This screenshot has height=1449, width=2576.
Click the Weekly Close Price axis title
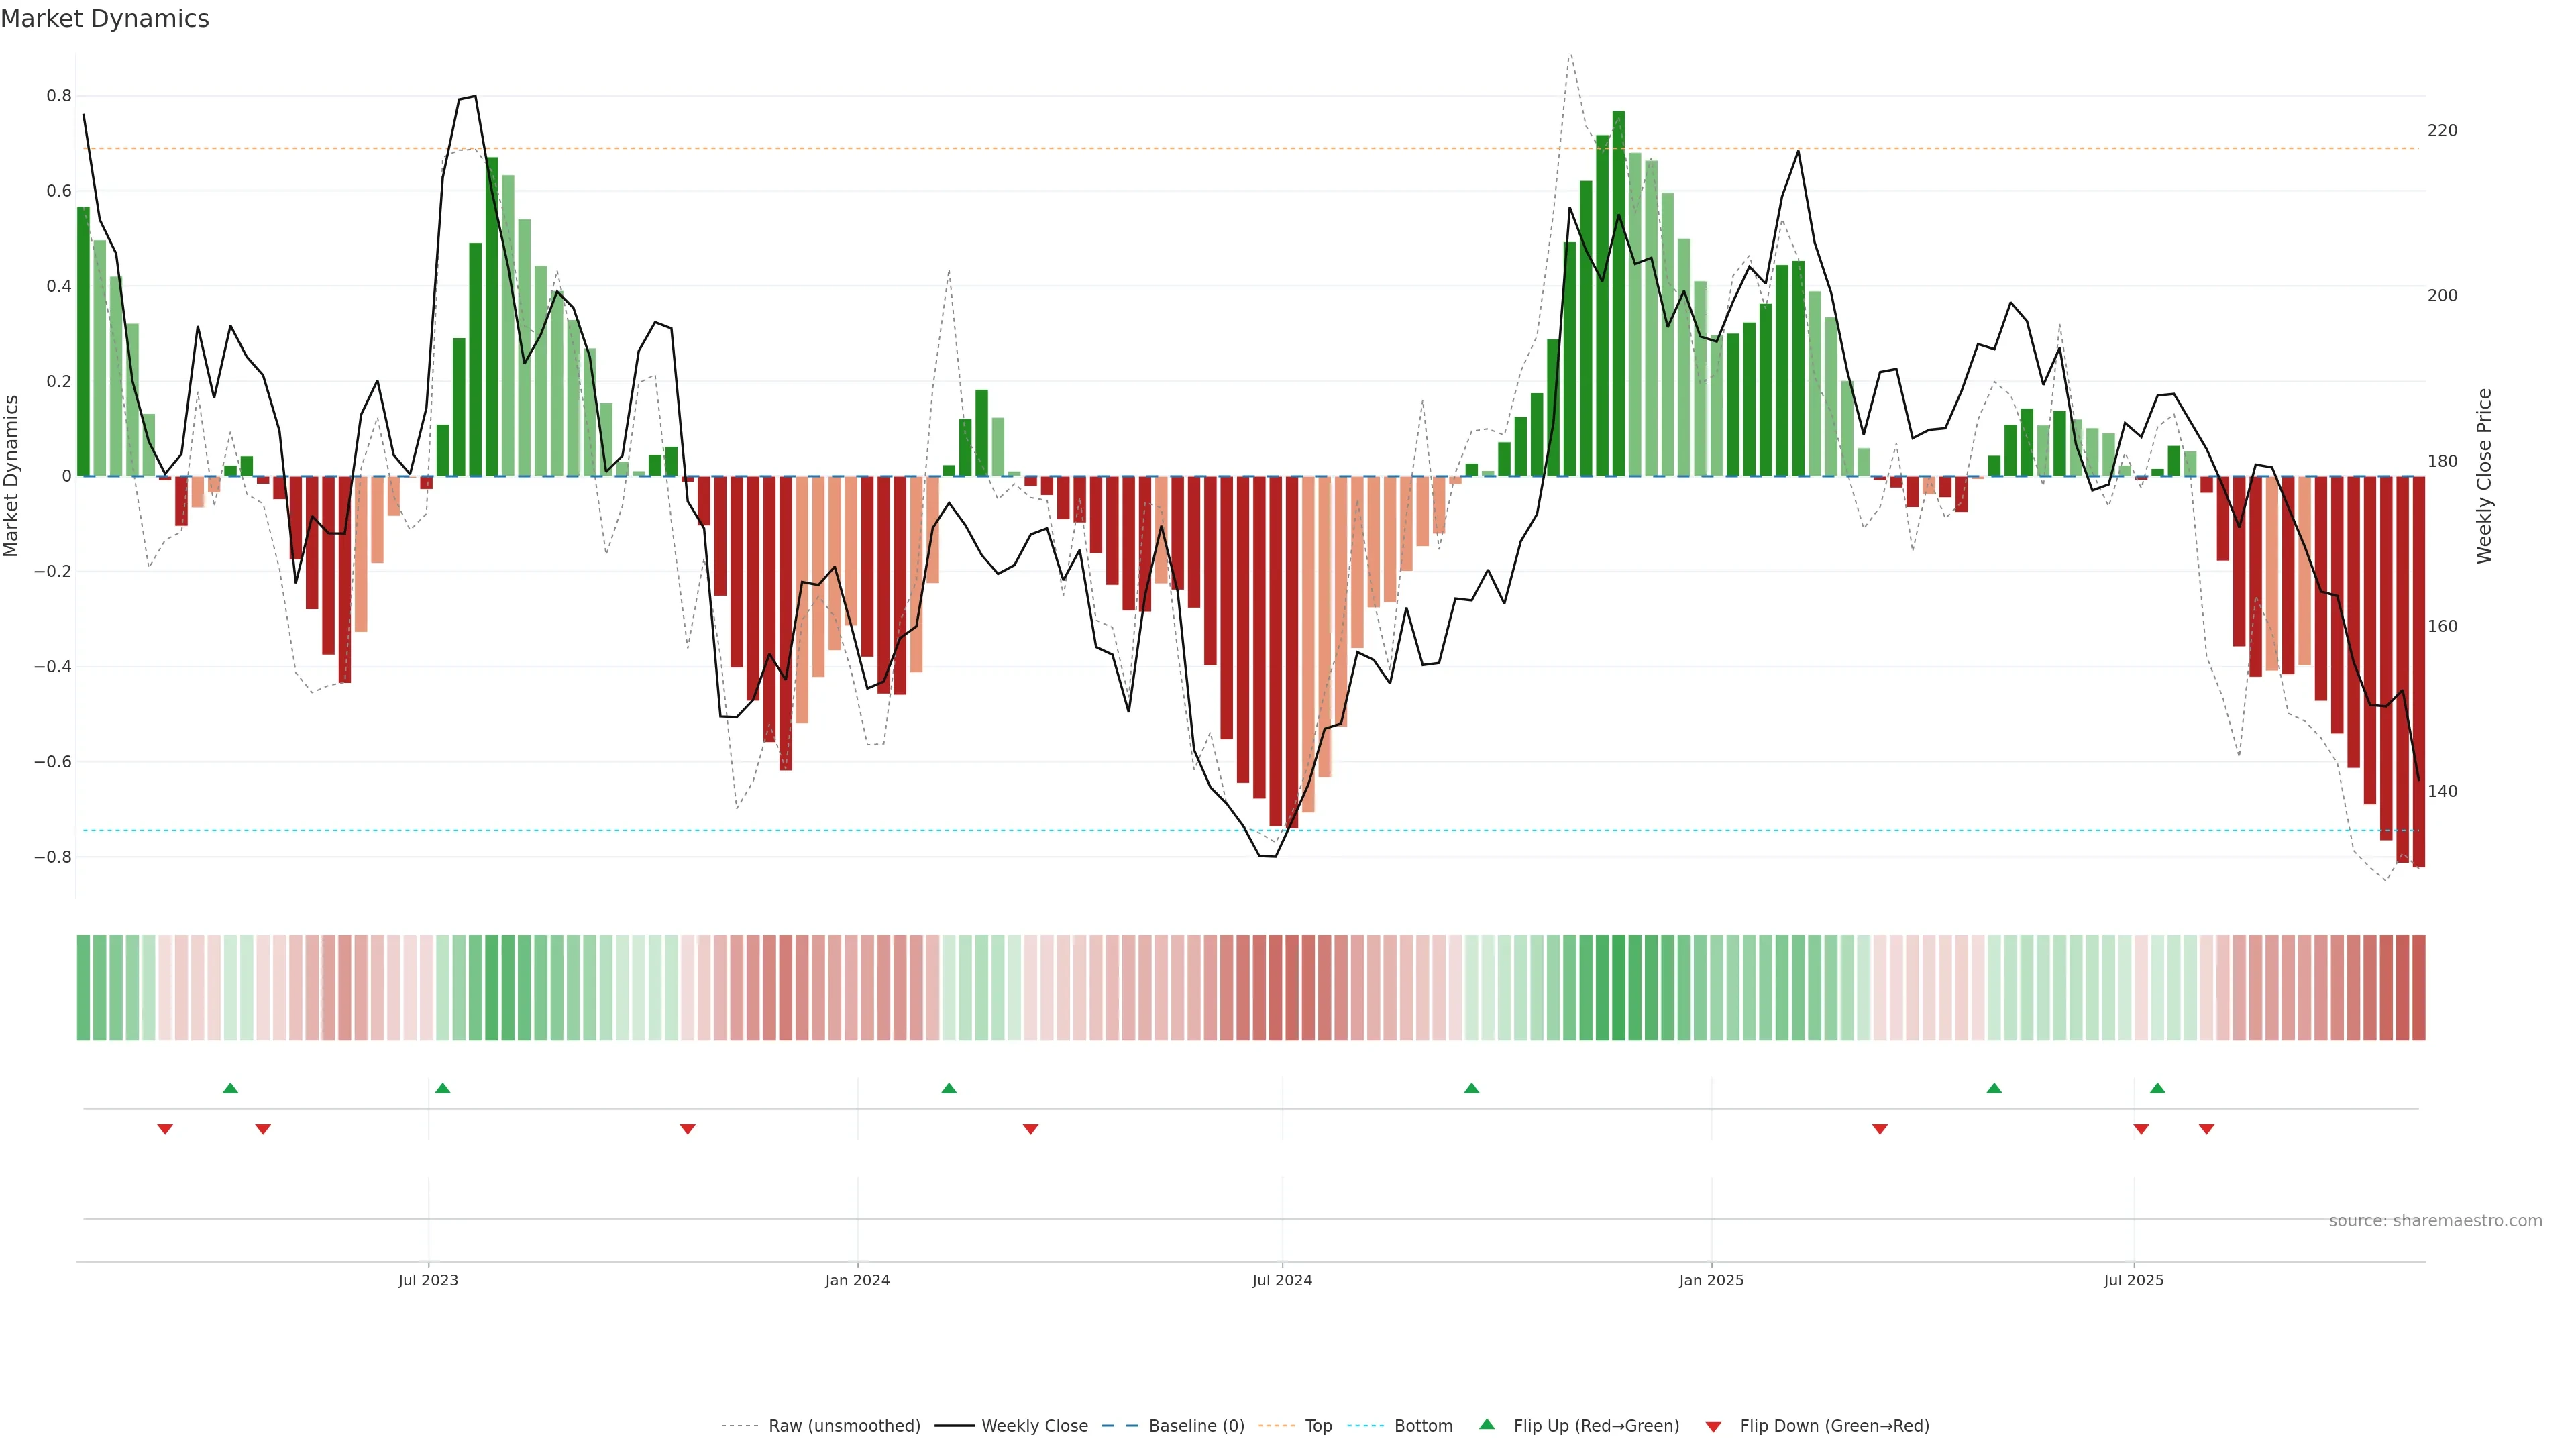pos(2484,476)
